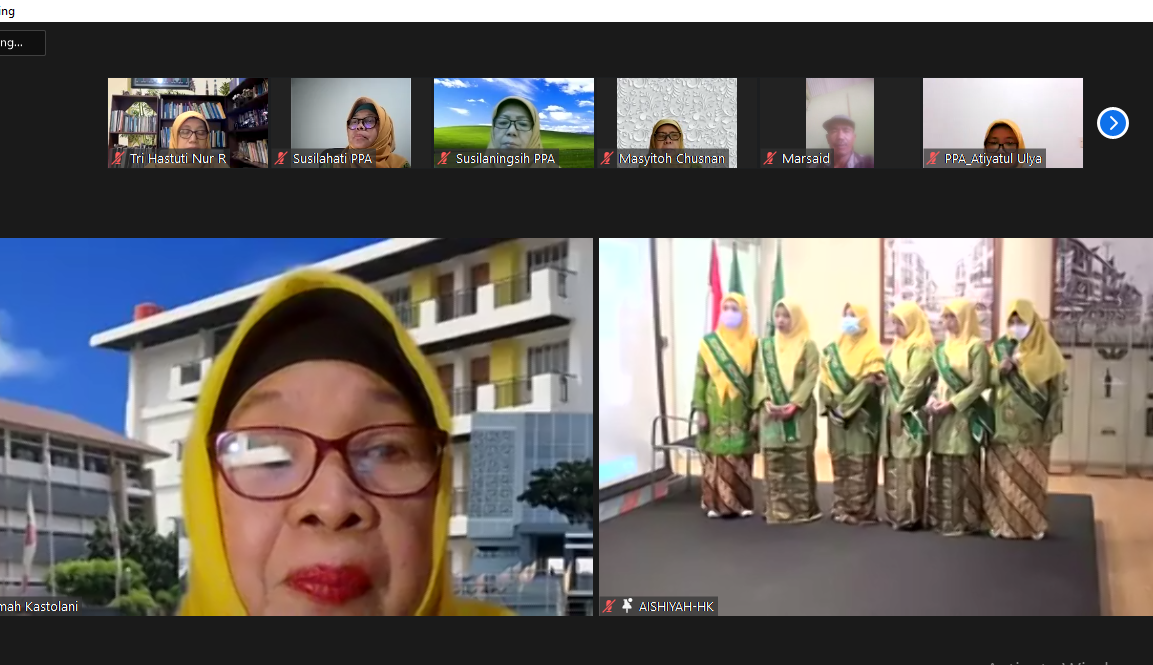This screenshot has width=1153, height=665.
Task: Click the Kastolani name label on main video
Action: coord(40,606)
